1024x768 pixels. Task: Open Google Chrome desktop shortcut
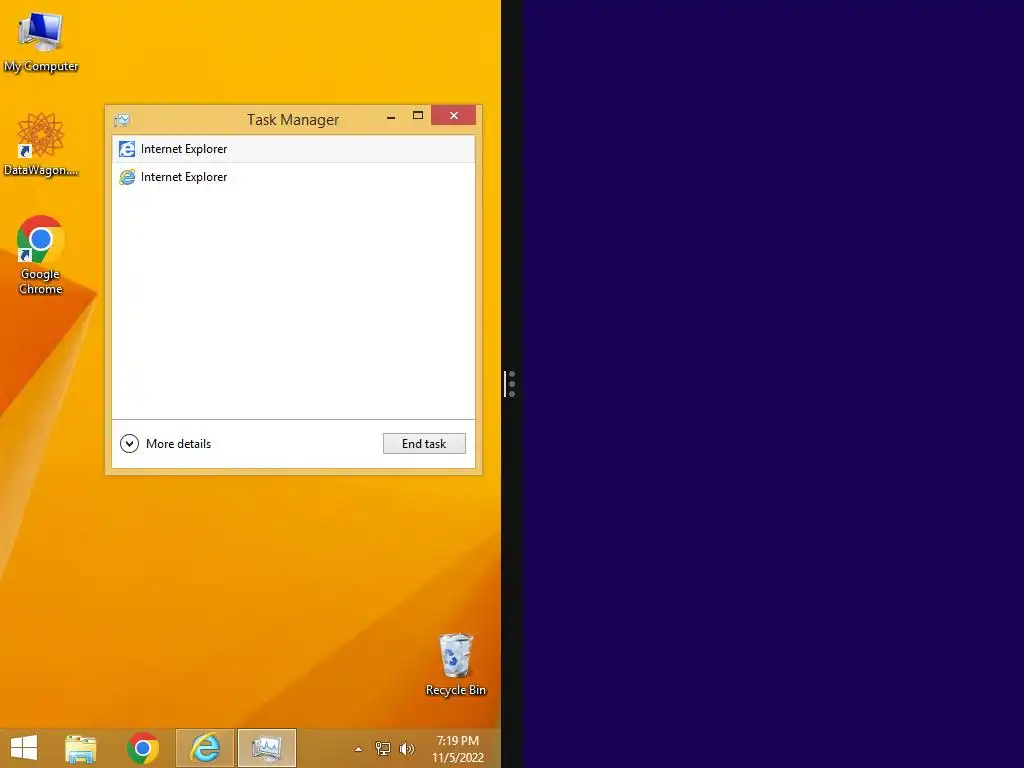[x=40, y=255]
